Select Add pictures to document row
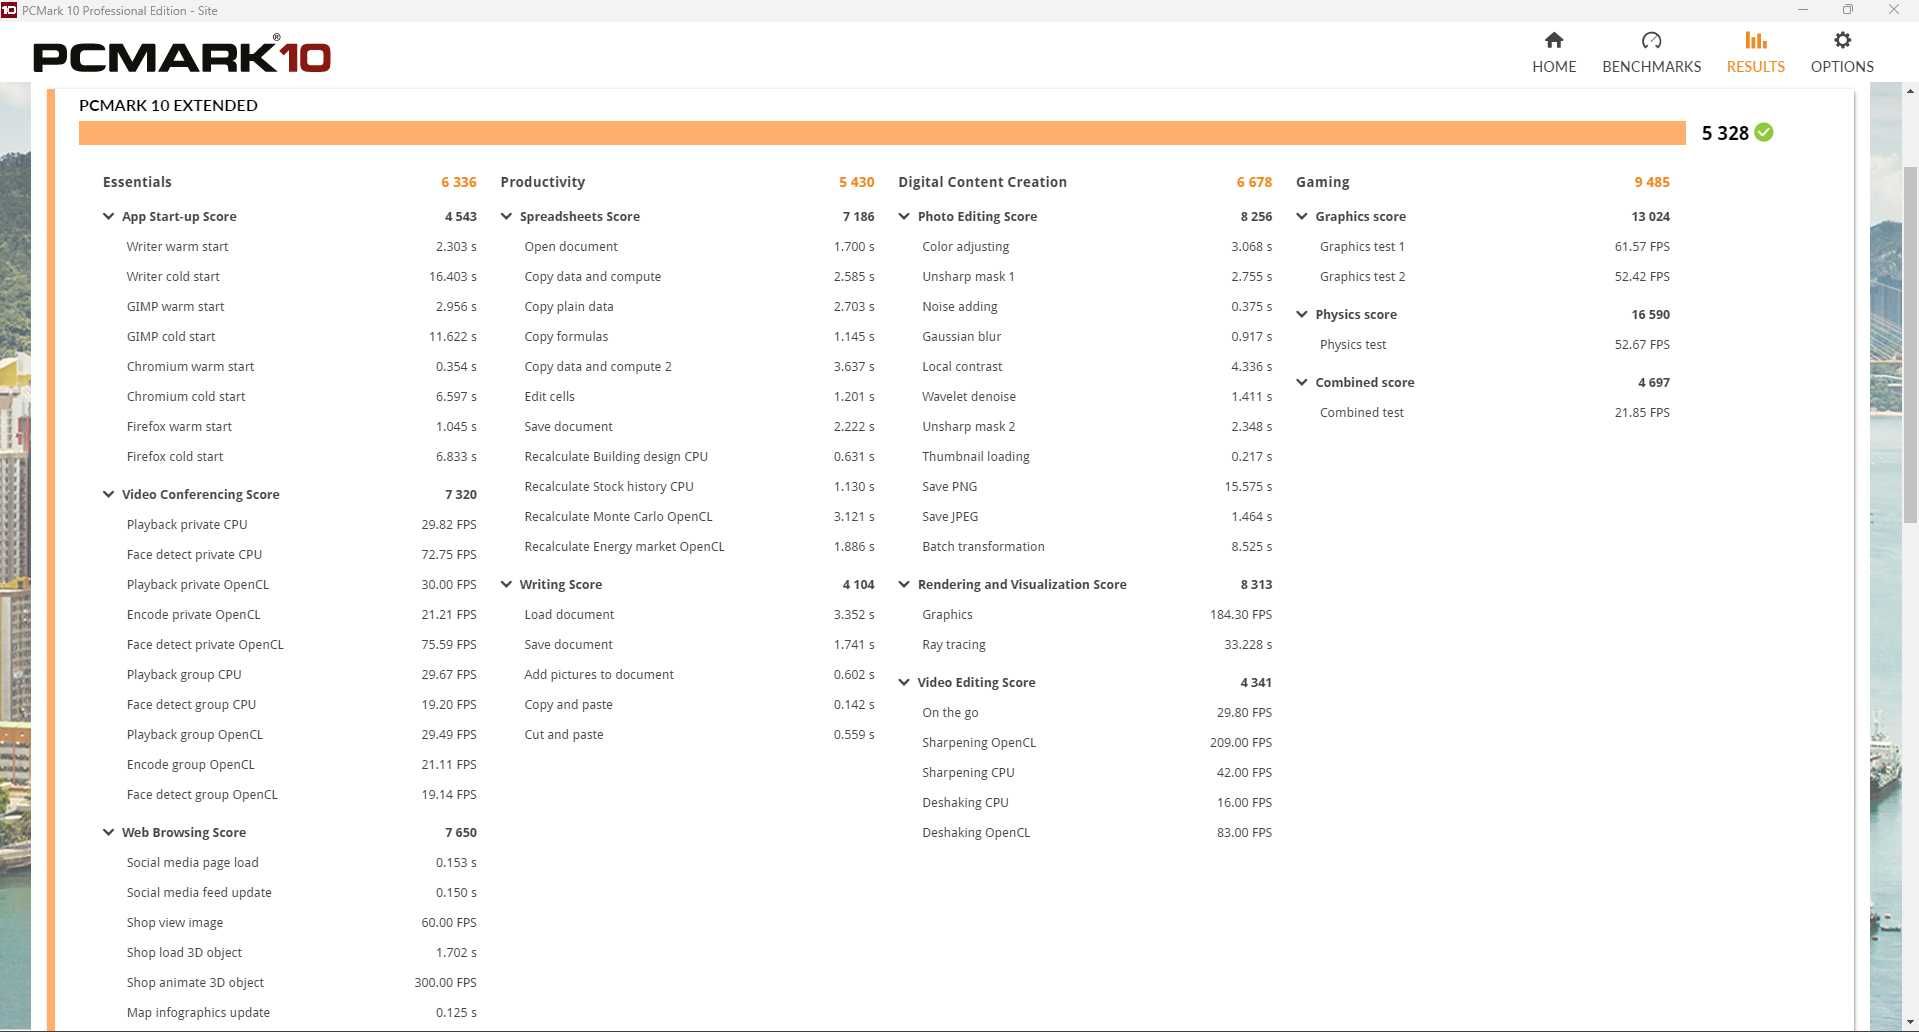Image resolution: width=1919 pixels, height=1032 pixels. click(x=699, y=674)
